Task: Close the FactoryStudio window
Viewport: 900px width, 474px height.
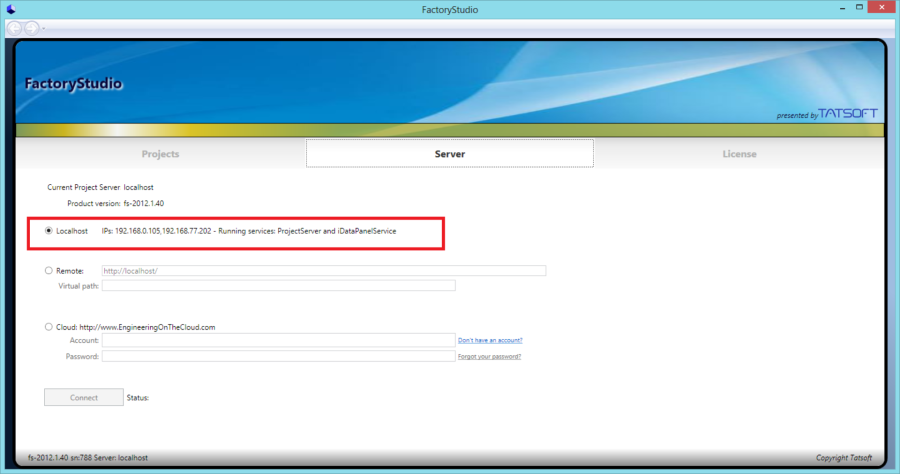Action: coord(882,7)
